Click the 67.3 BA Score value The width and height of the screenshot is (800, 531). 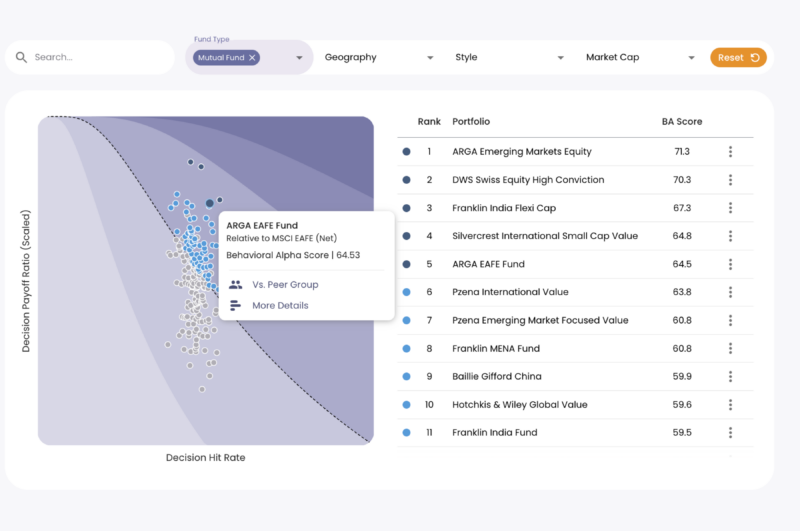tap(682, 208)
